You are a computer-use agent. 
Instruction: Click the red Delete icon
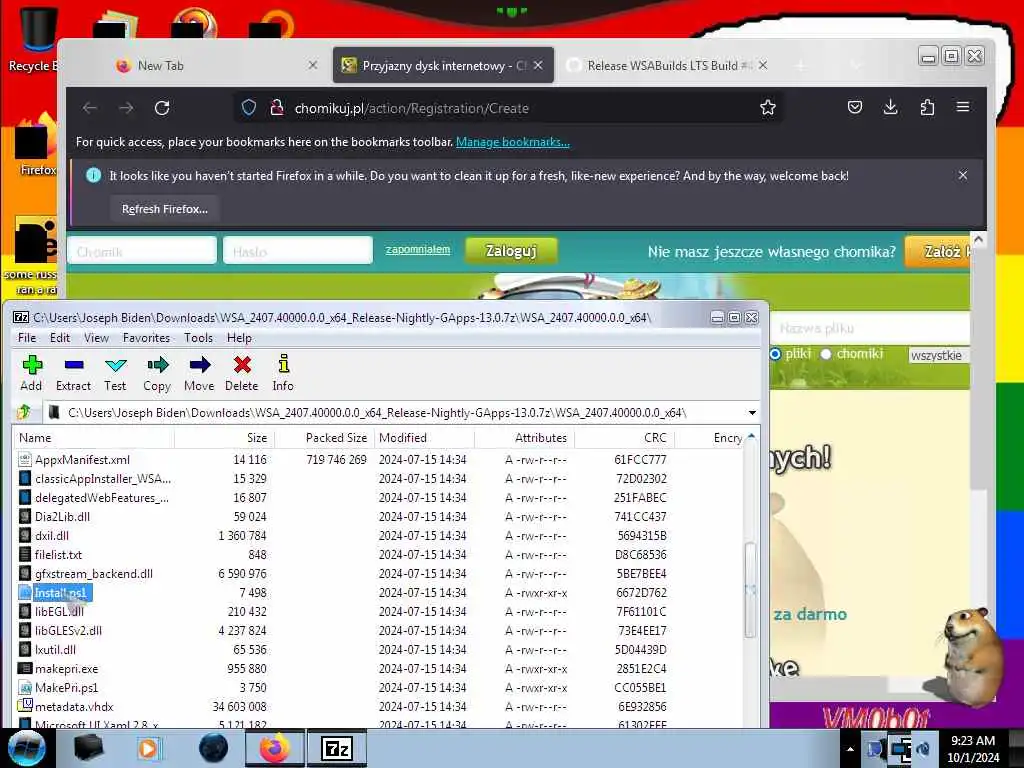coord(242,373)
